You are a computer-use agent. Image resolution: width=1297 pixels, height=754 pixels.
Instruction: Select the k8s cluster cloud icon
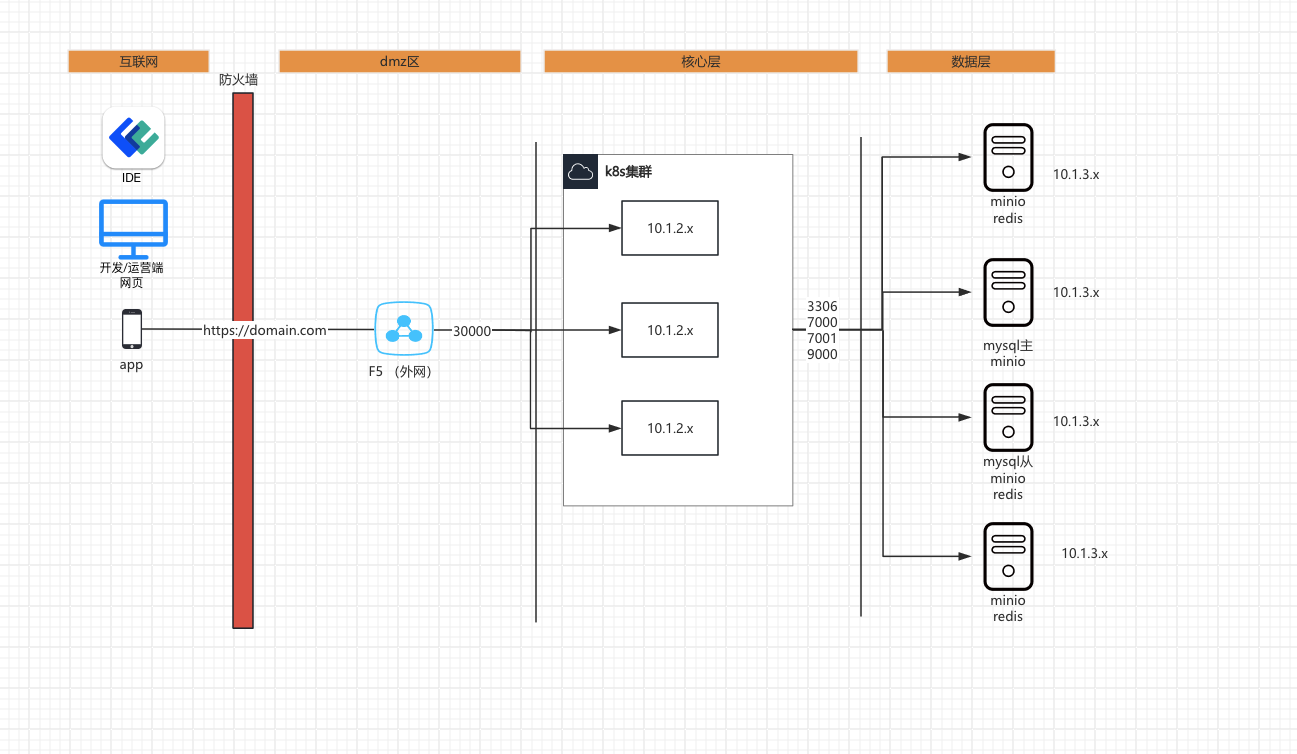tap(580, 172)
